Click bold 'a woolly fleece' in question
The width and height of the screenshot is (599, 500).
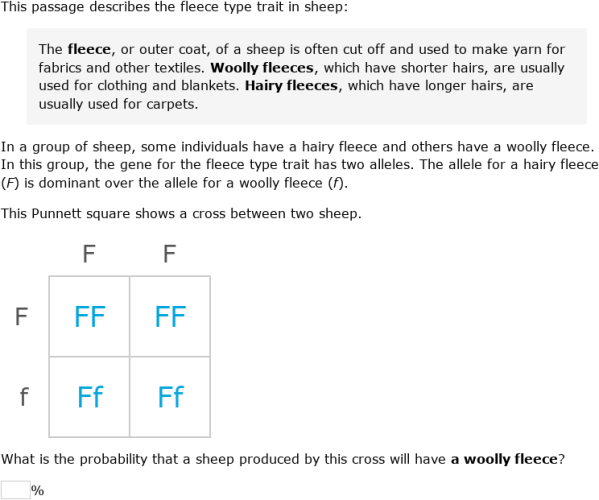coord(504,459)
